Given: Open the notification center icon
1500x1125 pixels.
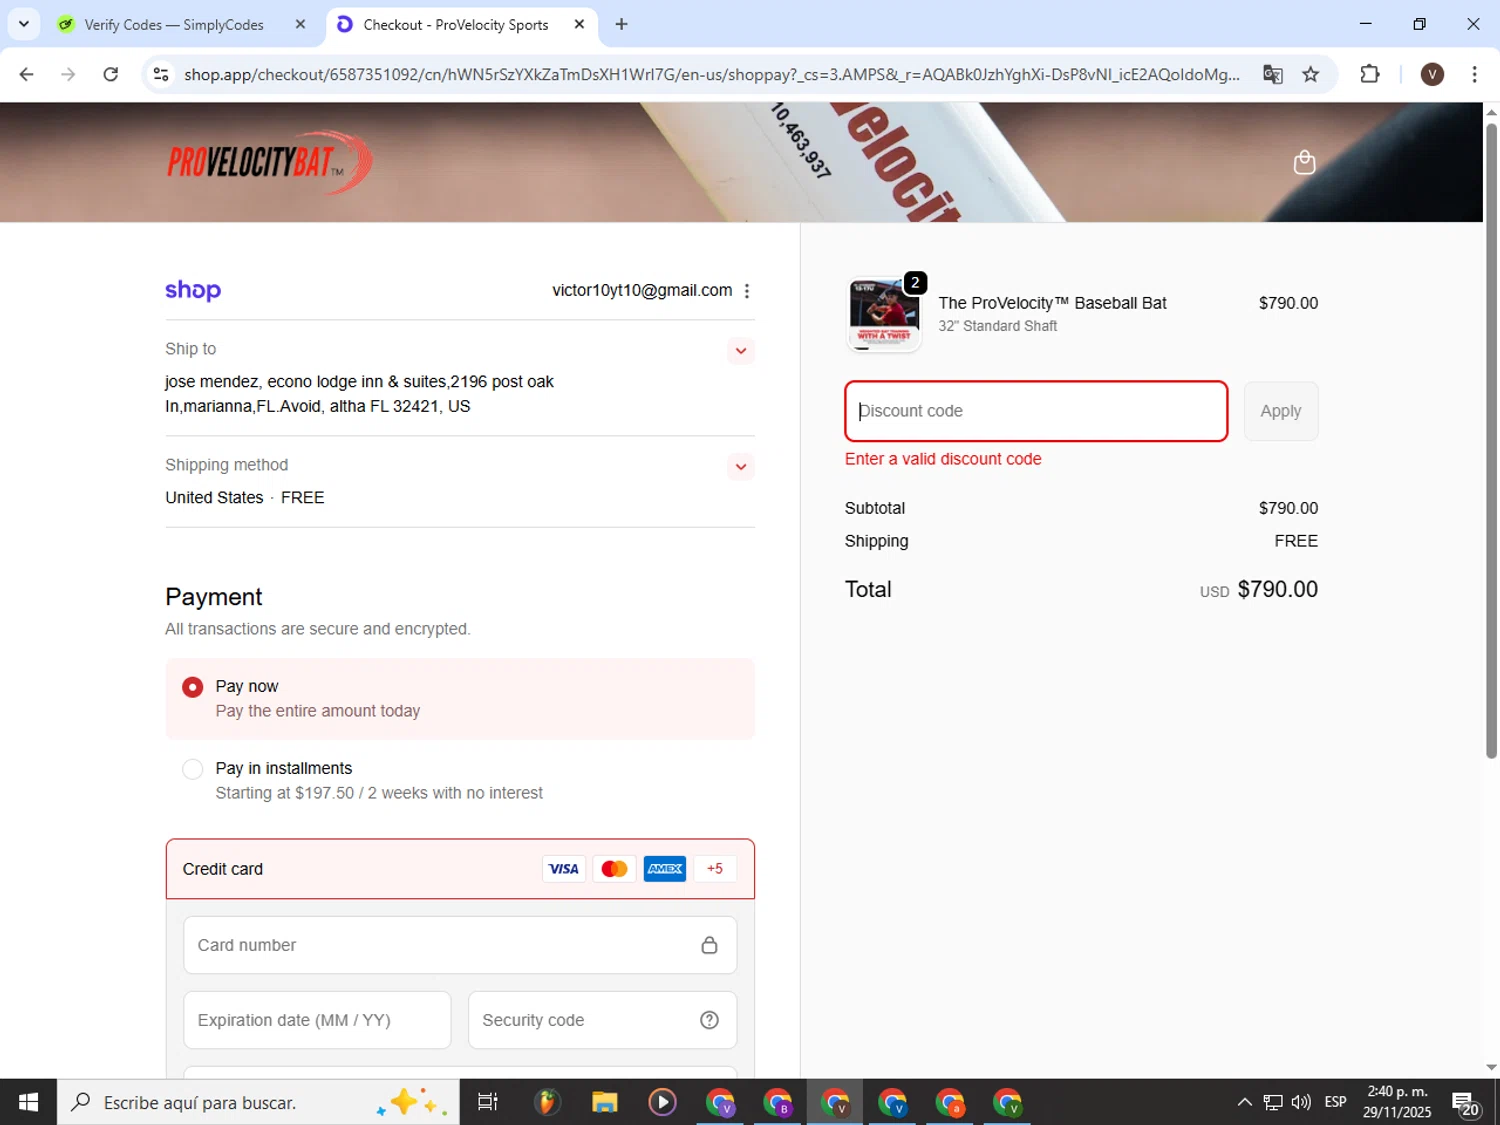Looking at the screenshot, I should tap(1466, 1102).
